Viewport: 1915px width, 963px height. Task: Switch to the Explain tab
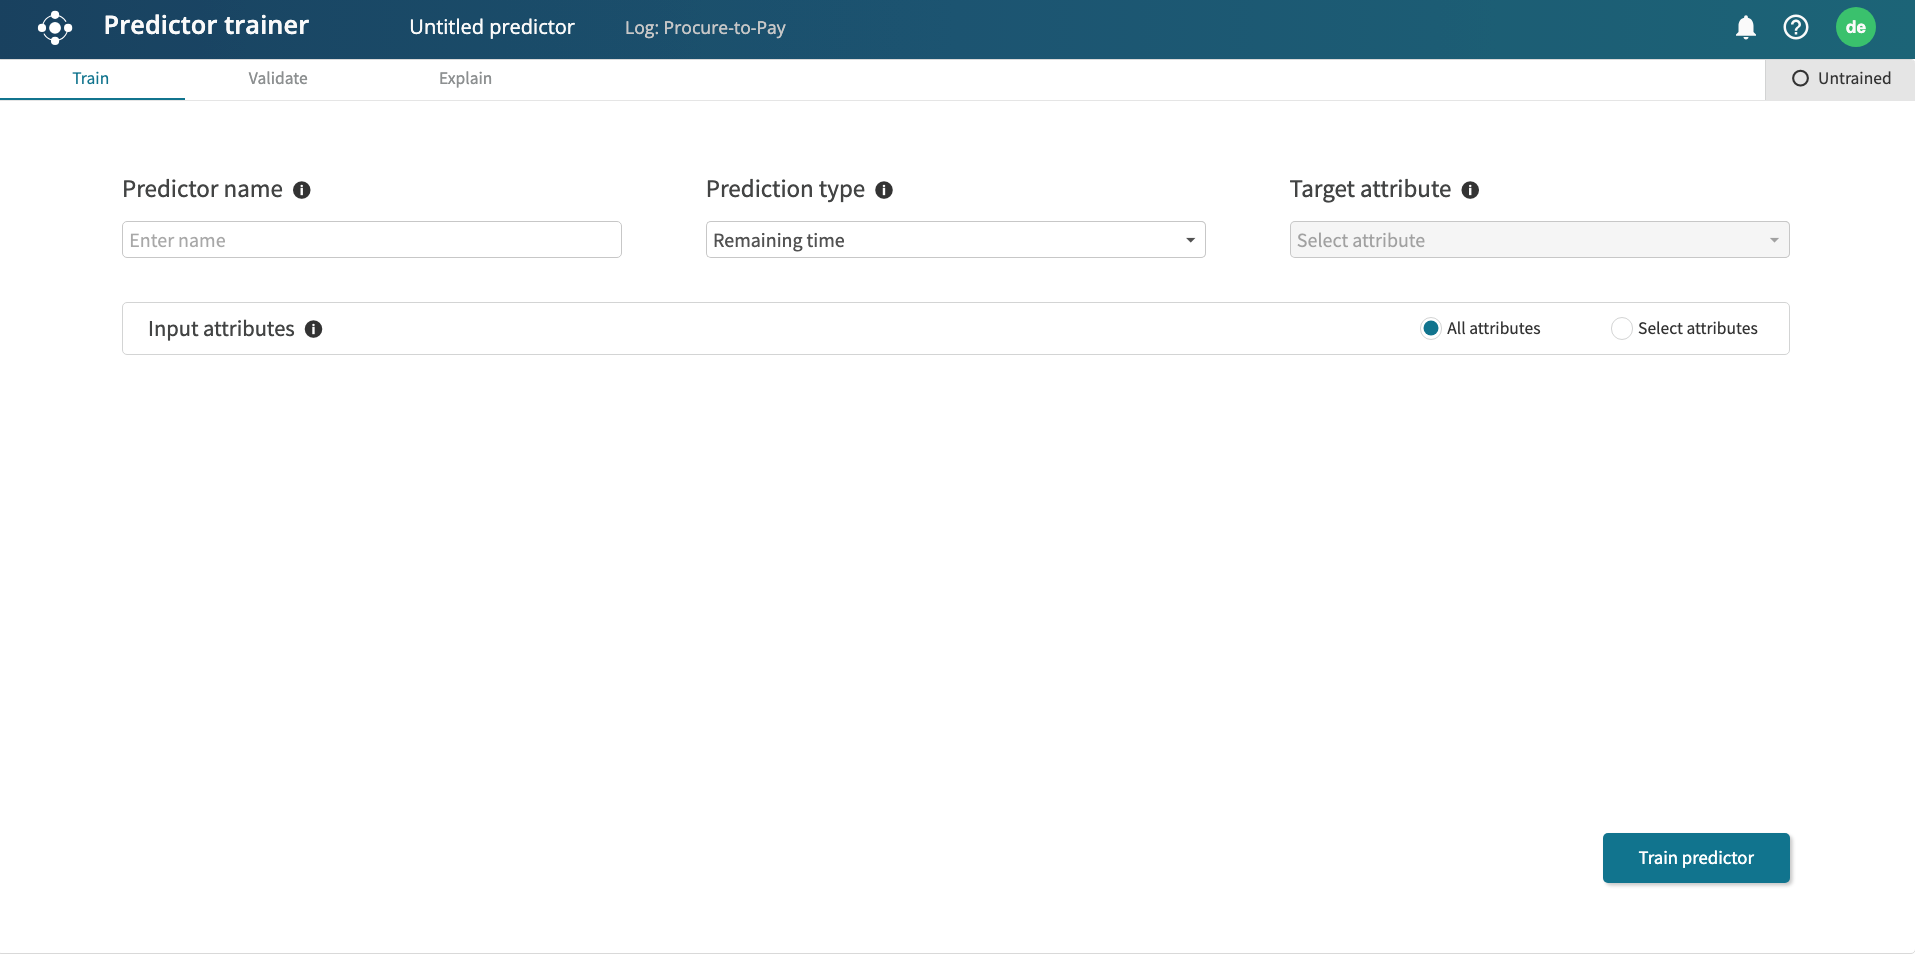pyautogui.click(x=465, y=78)
